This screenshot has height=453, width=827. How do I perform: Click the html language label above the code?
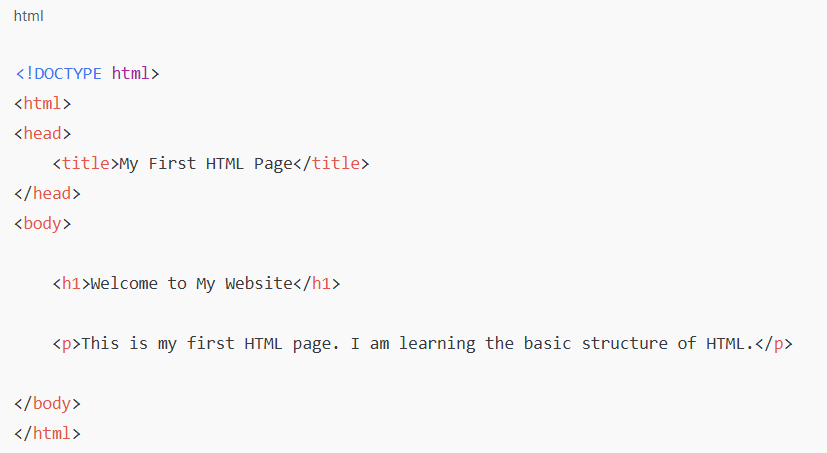(28, 16)
